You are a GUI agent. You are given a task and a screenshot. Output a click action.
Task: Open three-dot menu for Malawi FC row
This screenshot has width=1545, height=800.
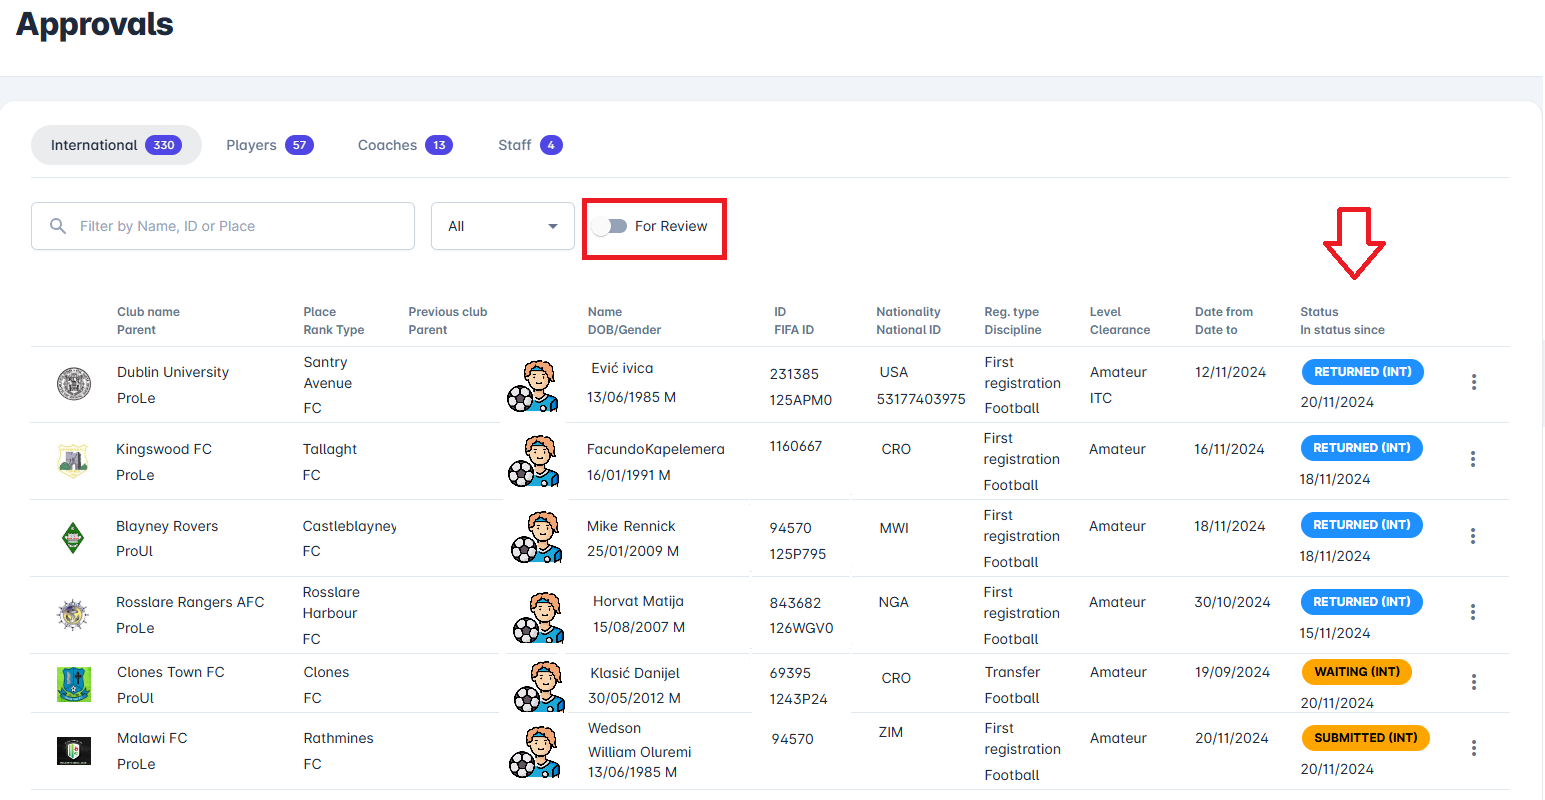[x=1474, y=748]
